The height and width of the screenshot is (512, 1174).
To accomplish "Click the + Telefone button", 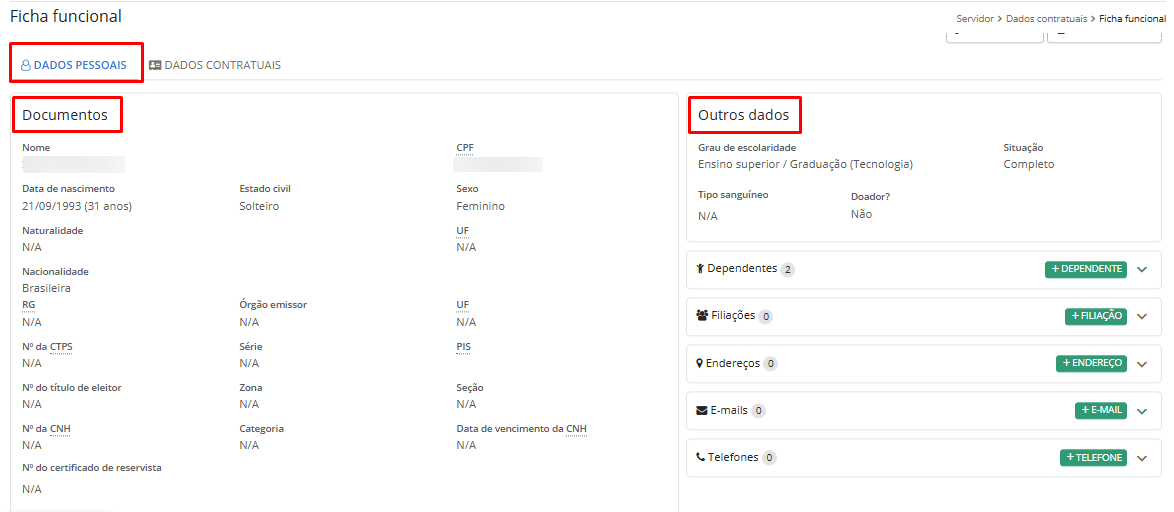I will point(1093,457).
